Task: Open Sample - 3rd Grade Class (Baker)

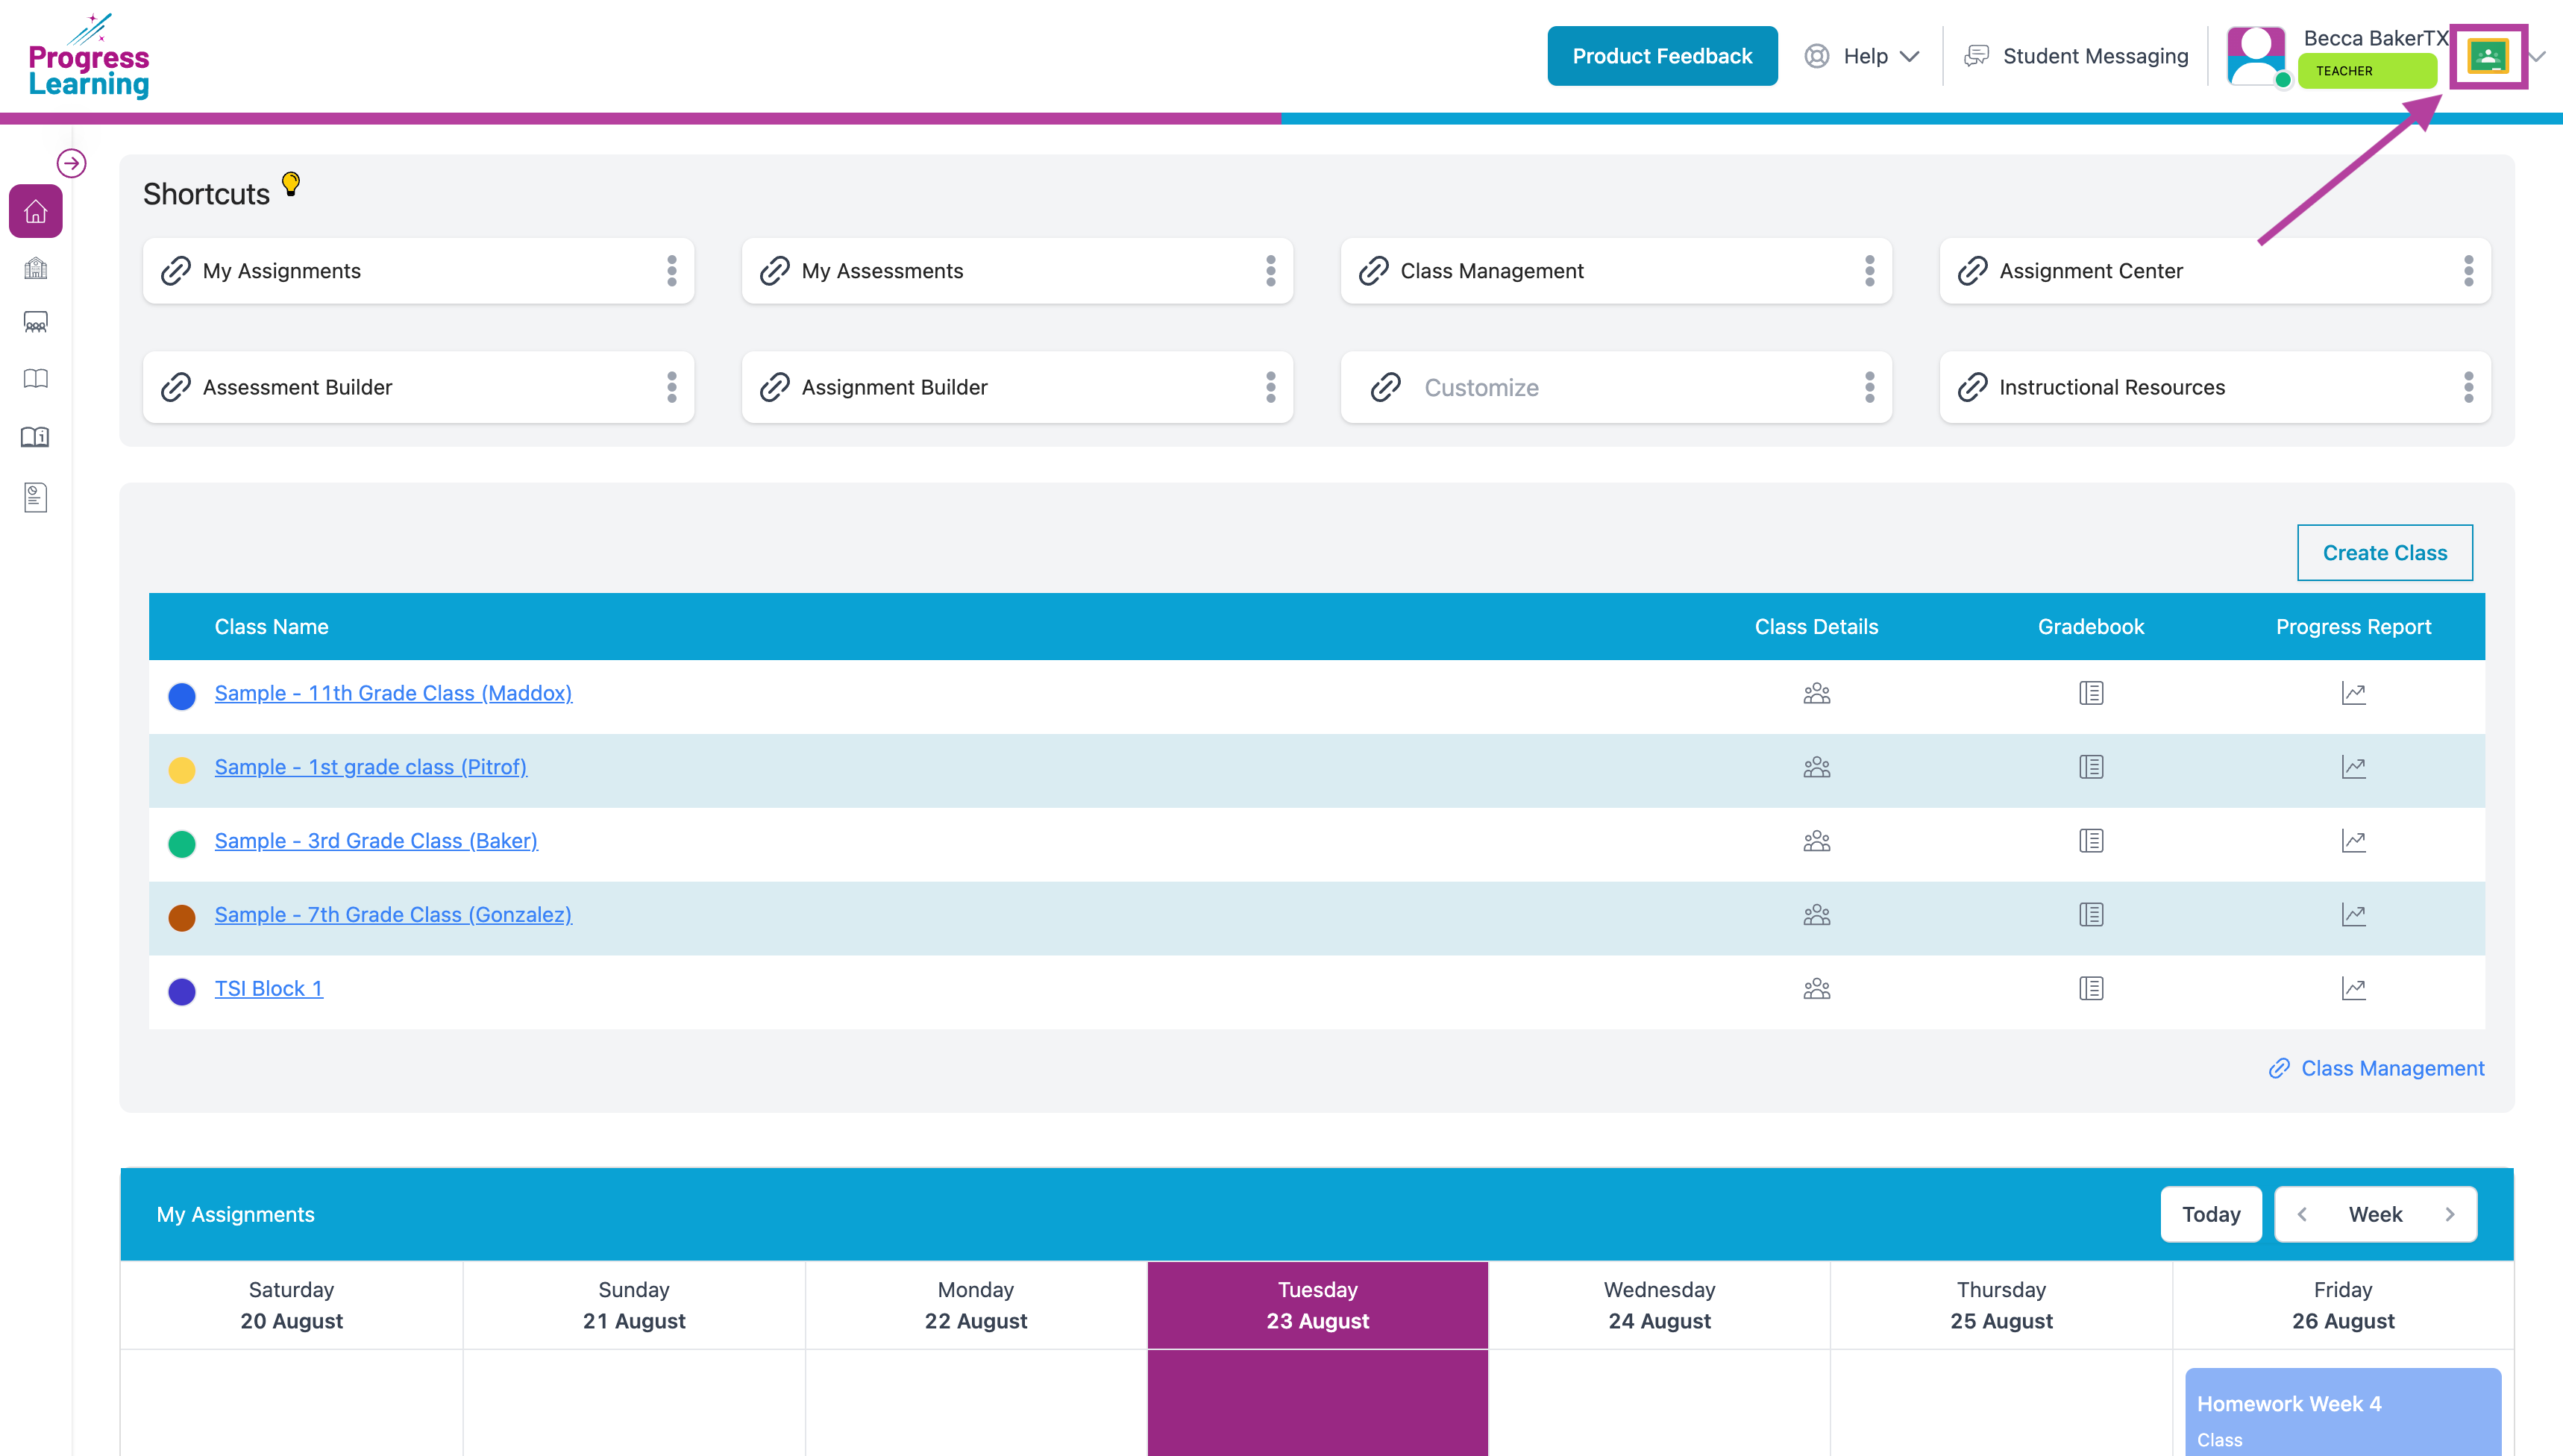Action: (376, 841)
